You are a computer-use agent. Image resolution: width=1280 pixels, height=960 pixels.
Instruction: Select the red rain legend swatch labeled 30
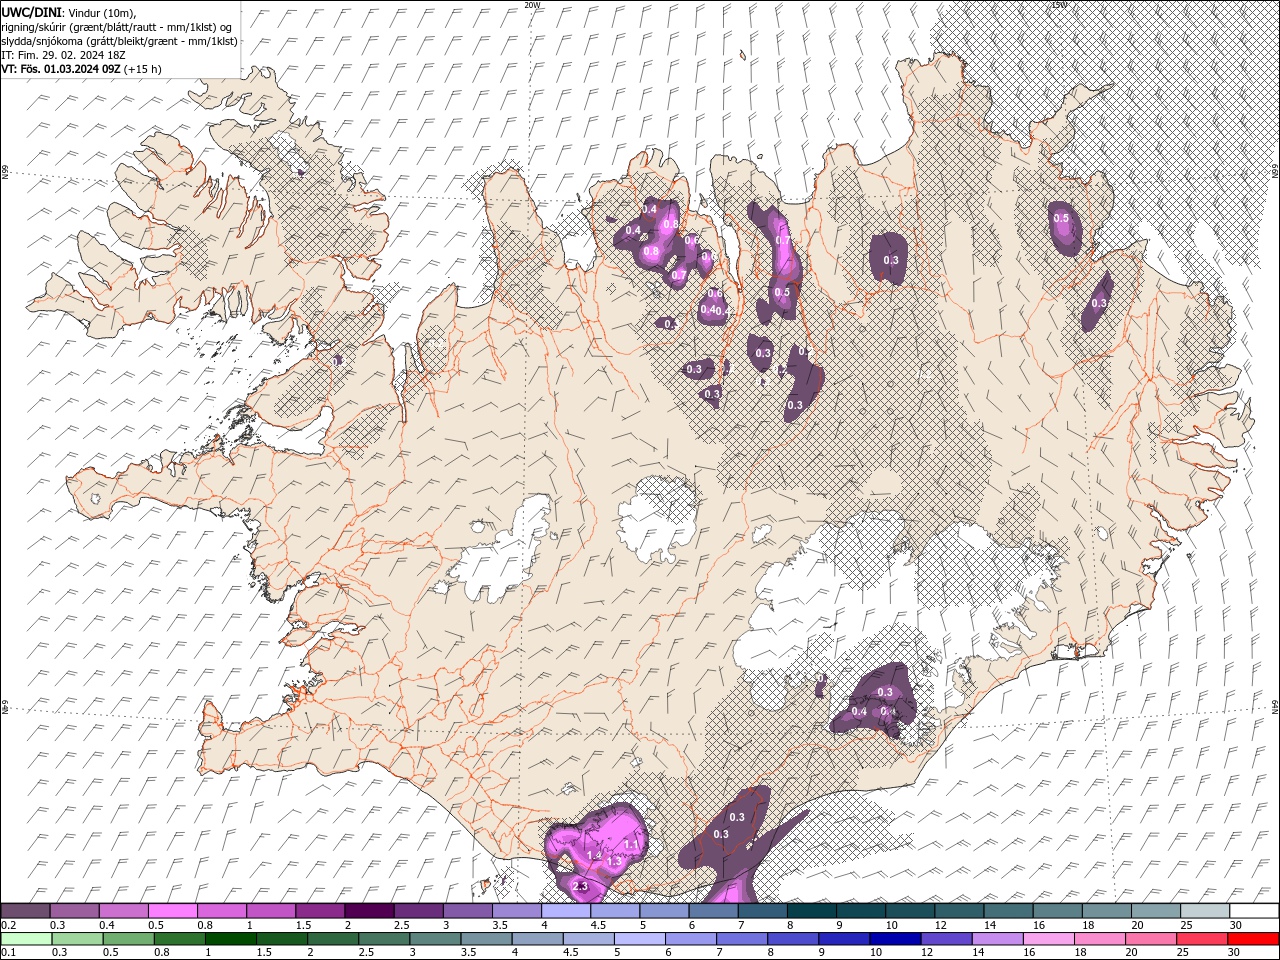(1251, 939)
